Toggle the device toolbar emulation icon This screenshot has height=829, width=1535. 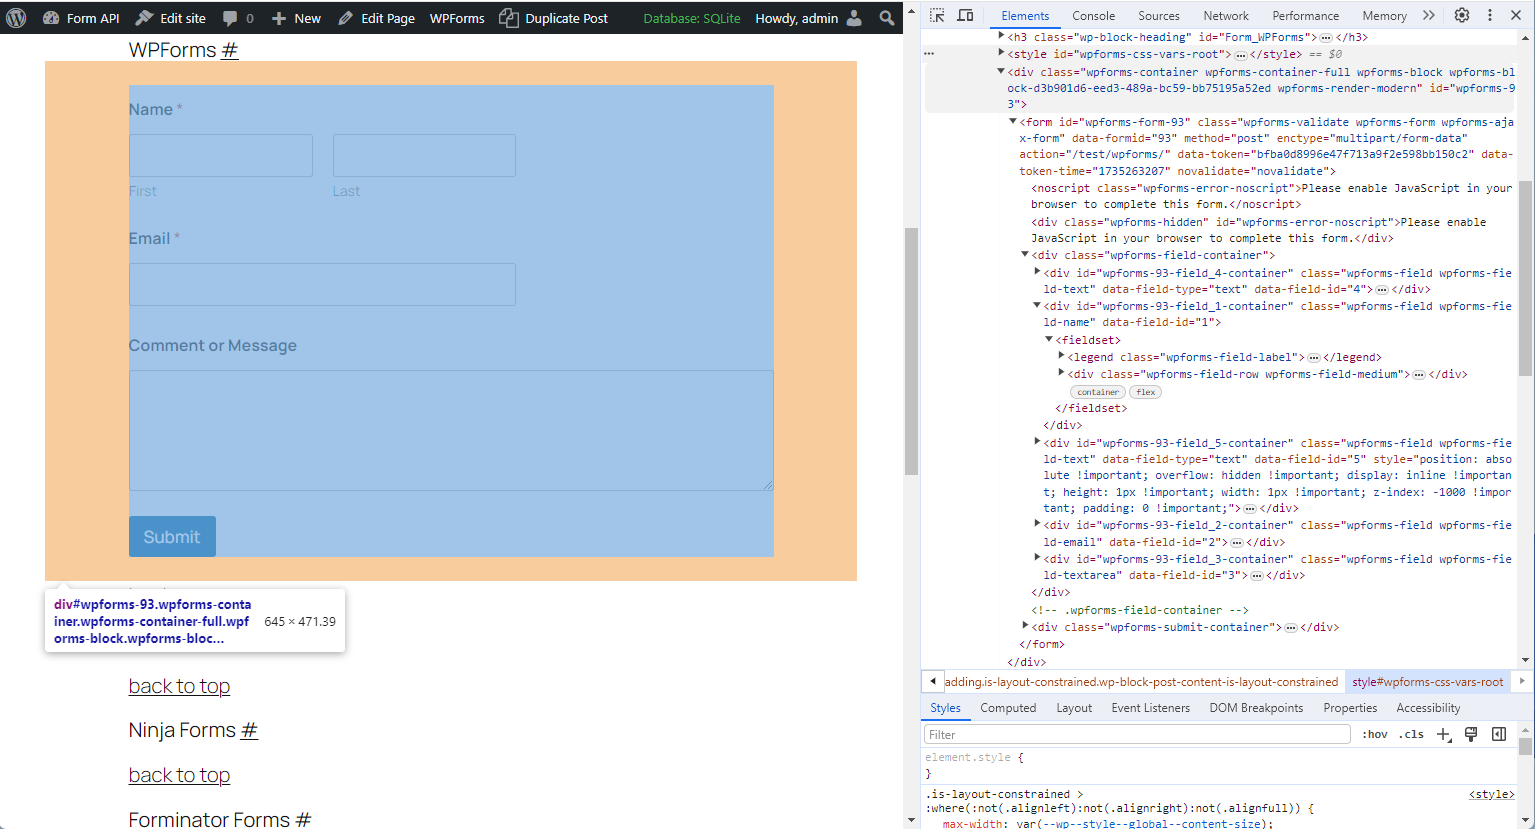[965, 16]
